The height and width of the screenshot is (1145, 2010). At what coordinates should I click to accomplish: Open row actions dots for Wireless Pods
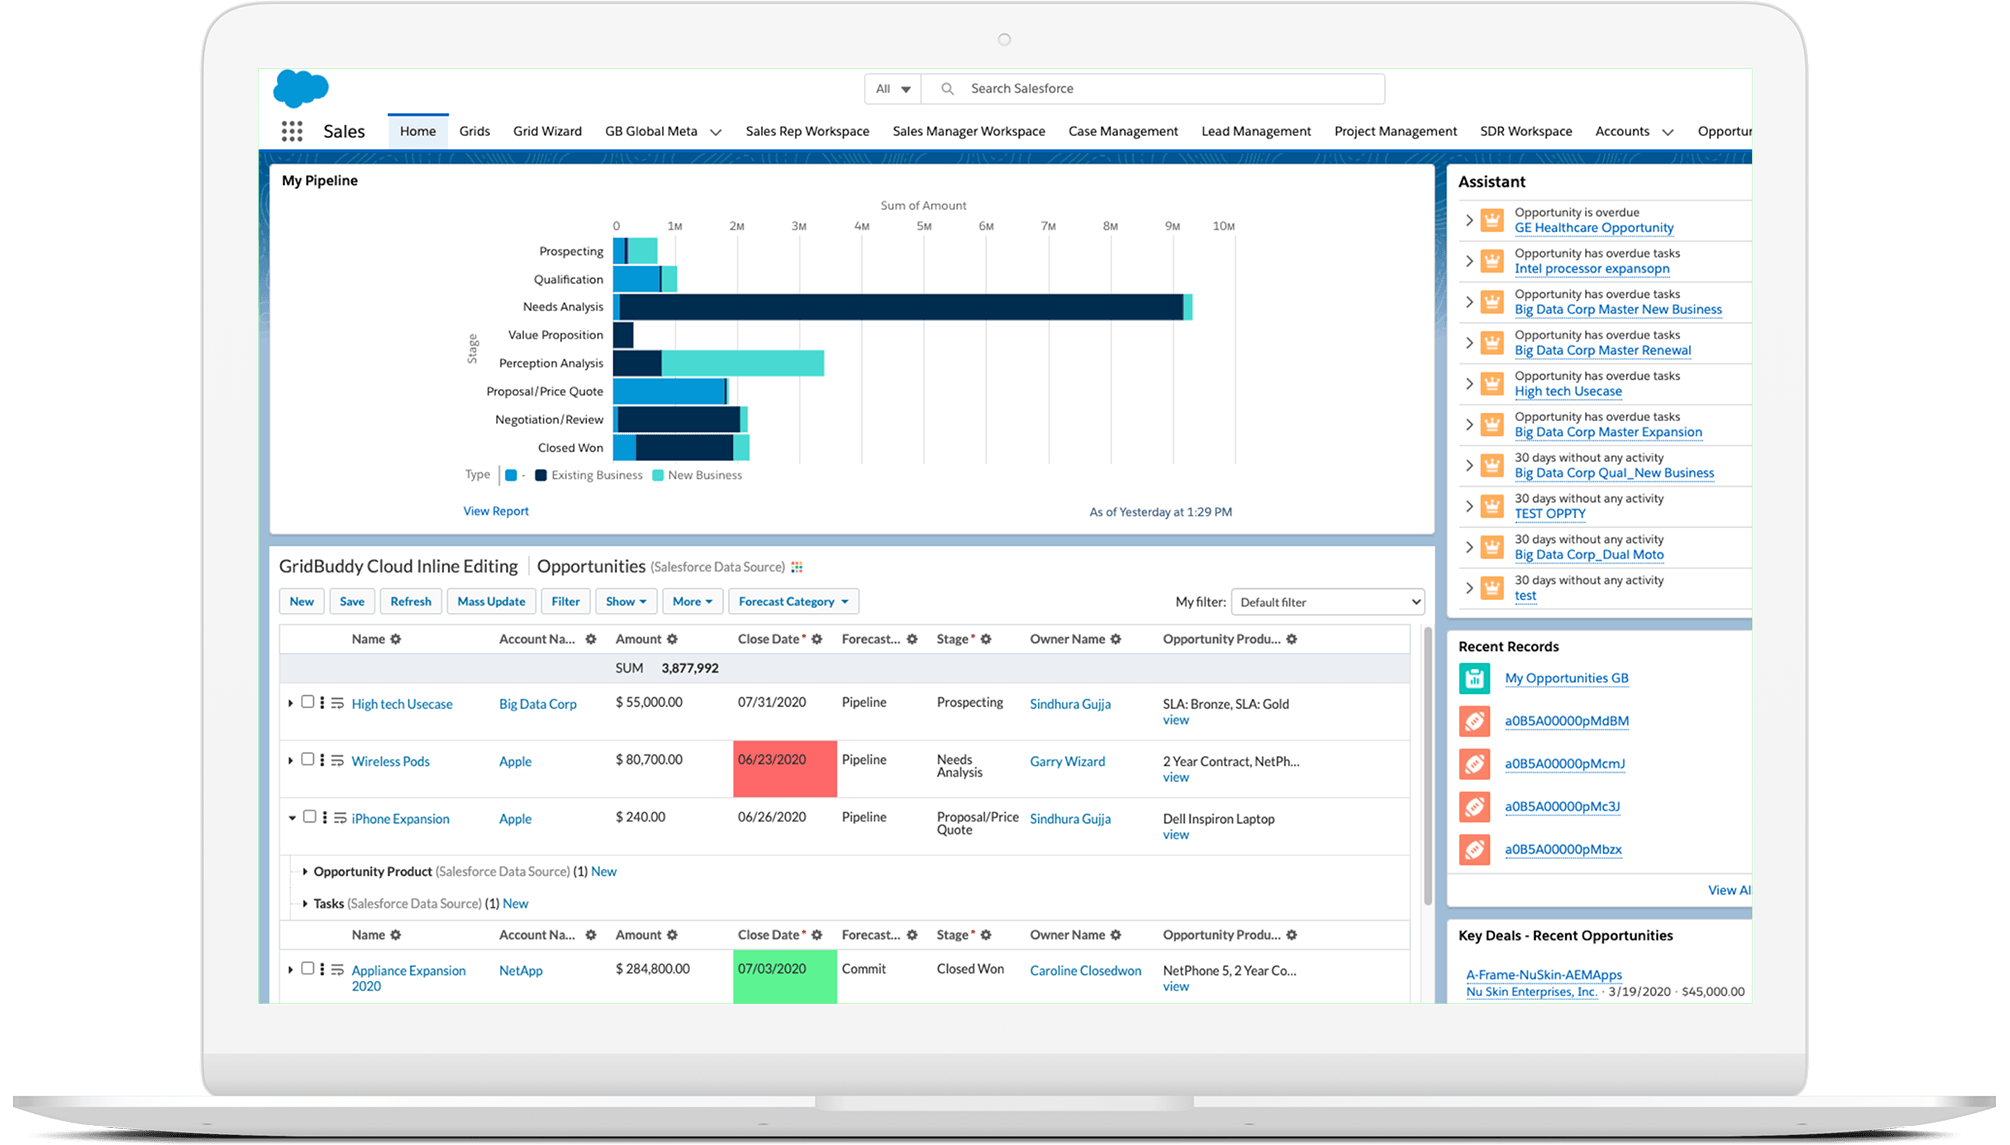(x=322, y=760)
